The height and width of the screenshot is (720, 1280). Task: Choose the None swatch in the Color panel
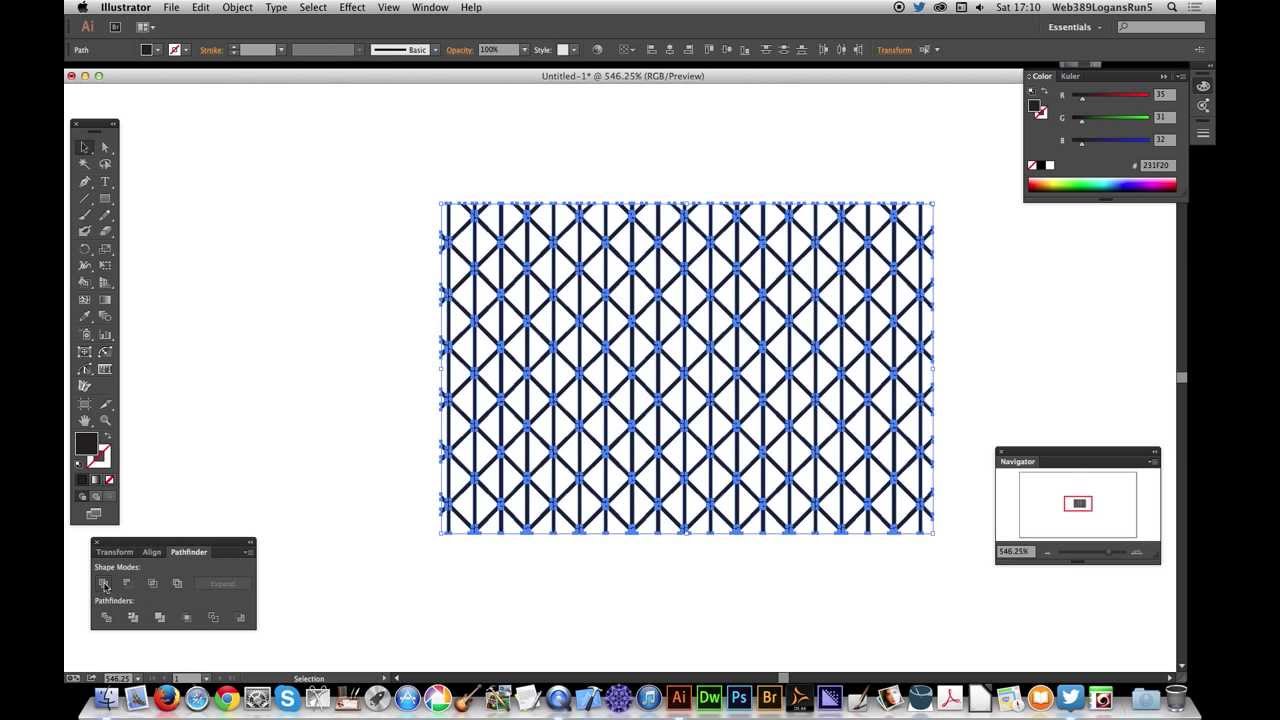tap(1032, 165)
